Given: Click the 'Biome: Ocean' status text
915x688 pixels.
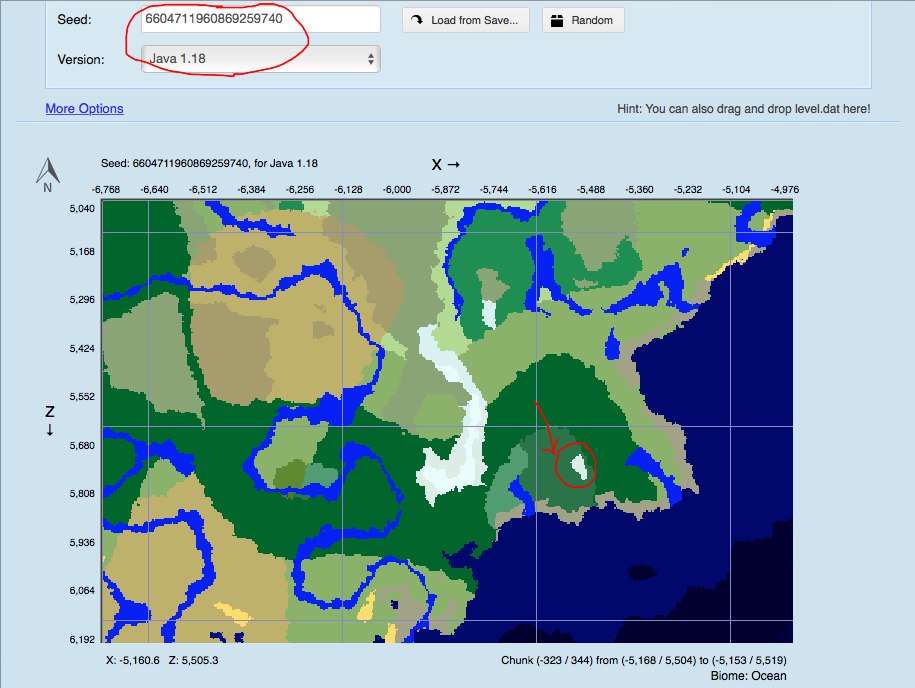Looking at the screenshot, I should point(748,676).
